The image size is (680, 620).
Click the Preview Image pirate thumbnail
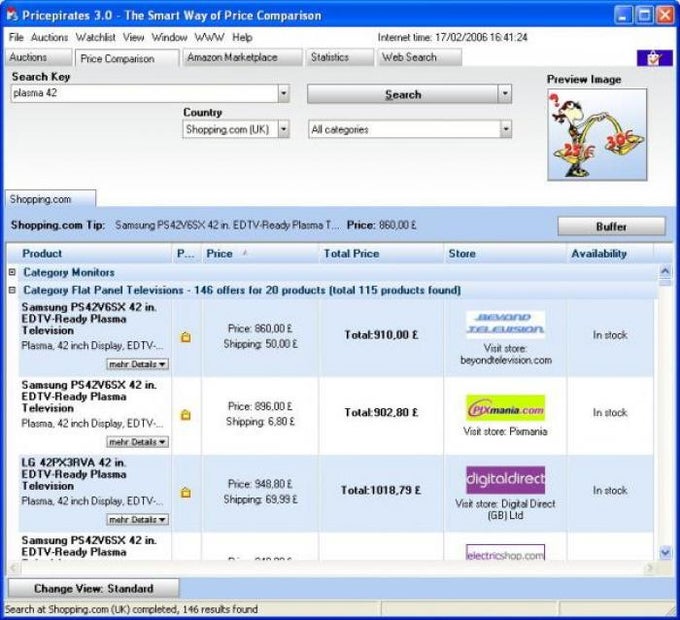tap(597, 134)
